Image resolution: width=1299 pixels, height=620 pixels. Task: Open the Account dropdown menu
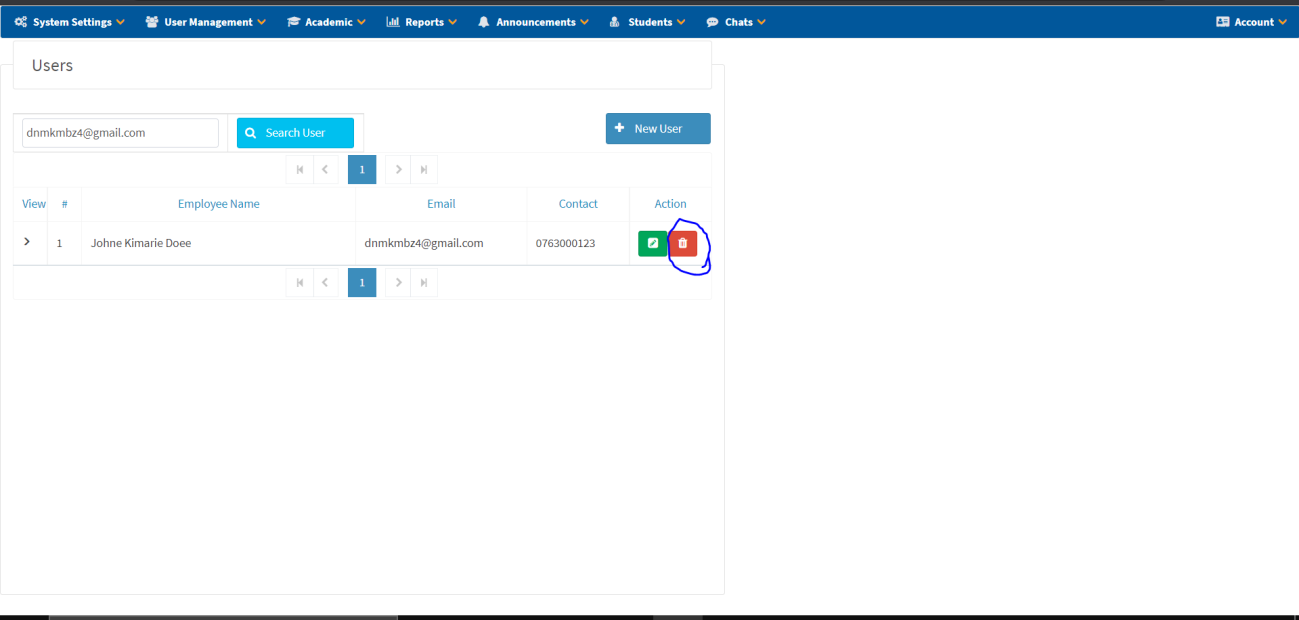(x=1251, y=22)
